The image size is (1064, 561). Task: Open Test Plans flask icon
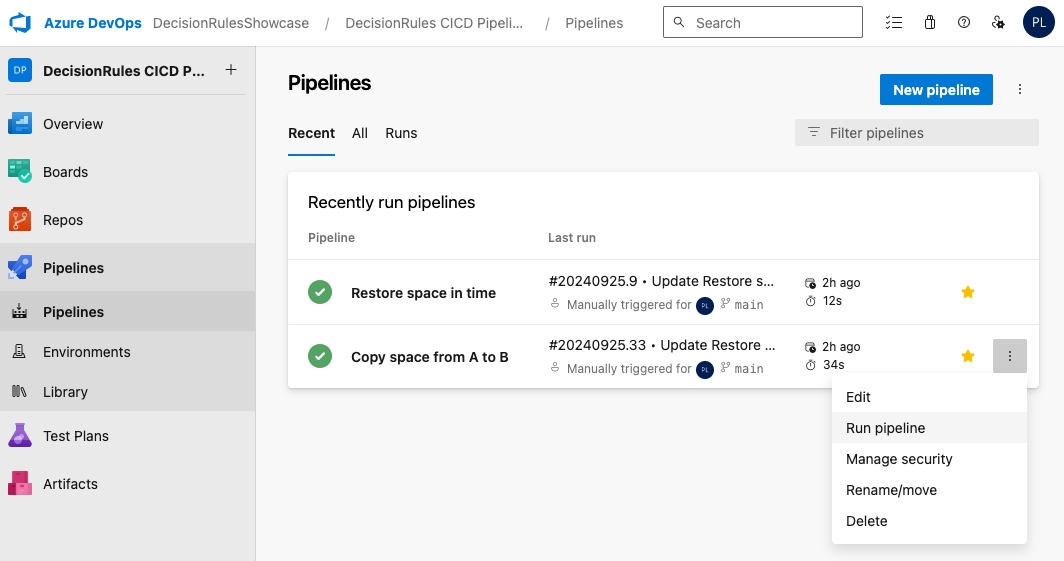tap(21, 436)
